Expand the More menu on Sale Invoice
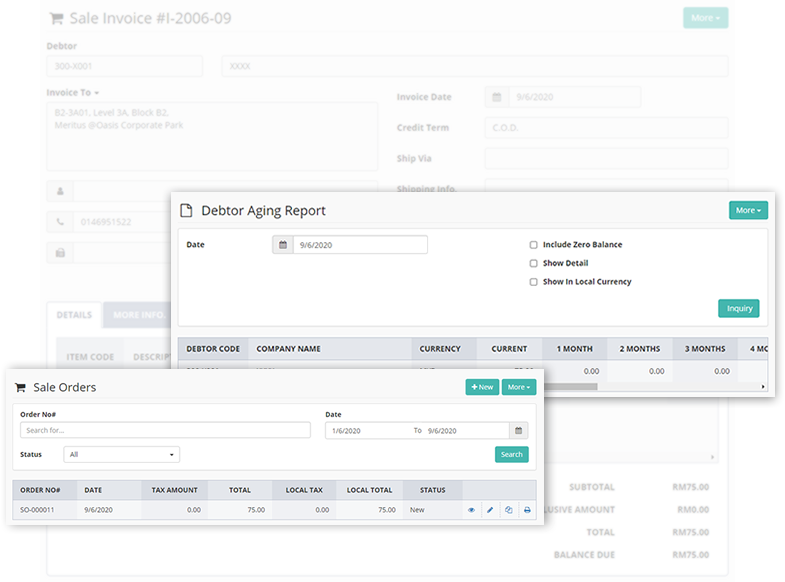This screenshot has width=785, height=582. coord(705,18)
